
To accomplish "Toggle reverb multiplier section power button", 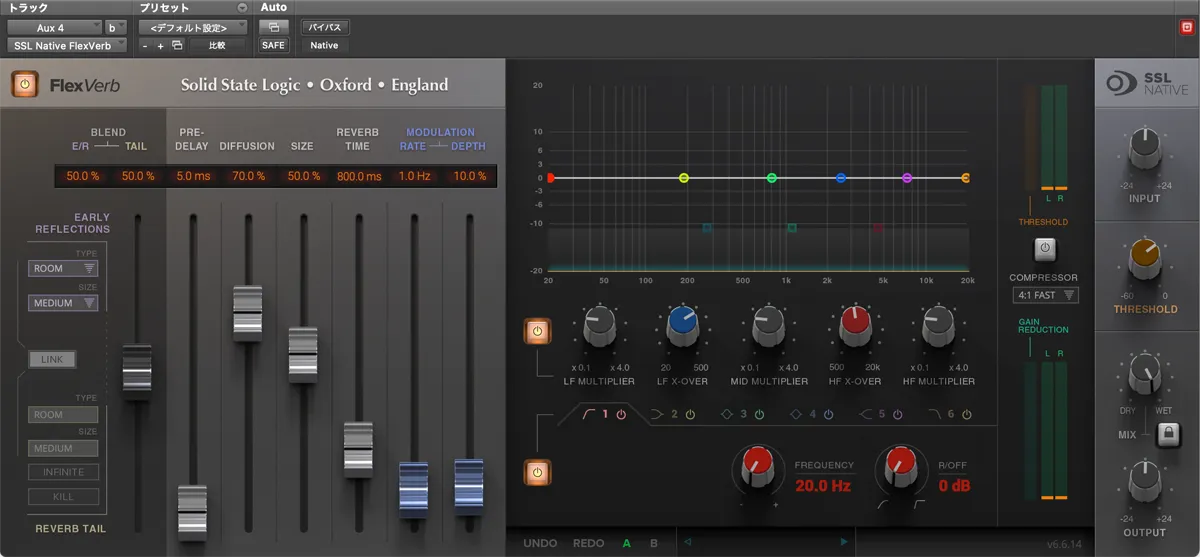I will (x=537, y=331).
